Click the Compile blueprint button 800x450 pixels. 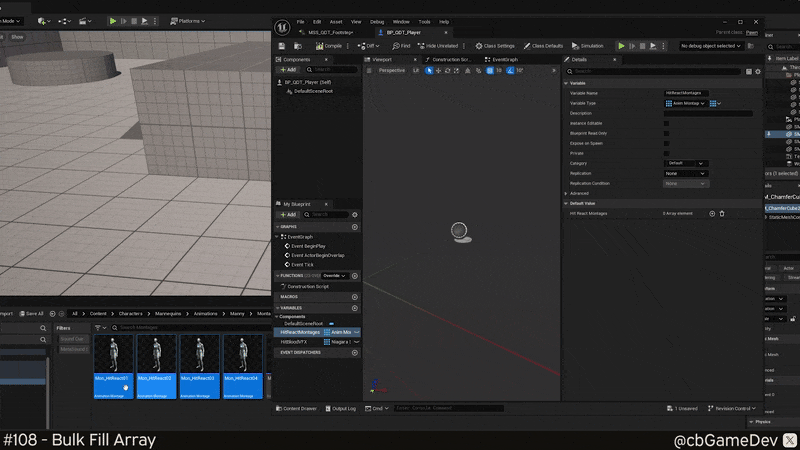click(x=330, y=46)
